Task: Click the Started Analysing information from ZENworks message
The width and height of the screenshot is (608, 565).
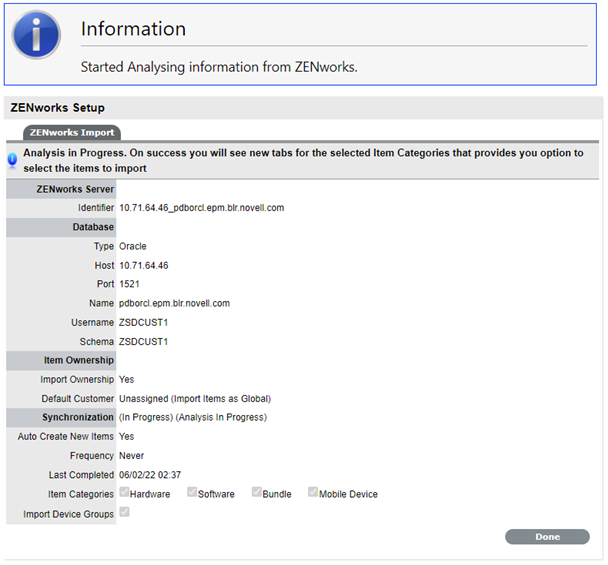Action: pos(219,67)
